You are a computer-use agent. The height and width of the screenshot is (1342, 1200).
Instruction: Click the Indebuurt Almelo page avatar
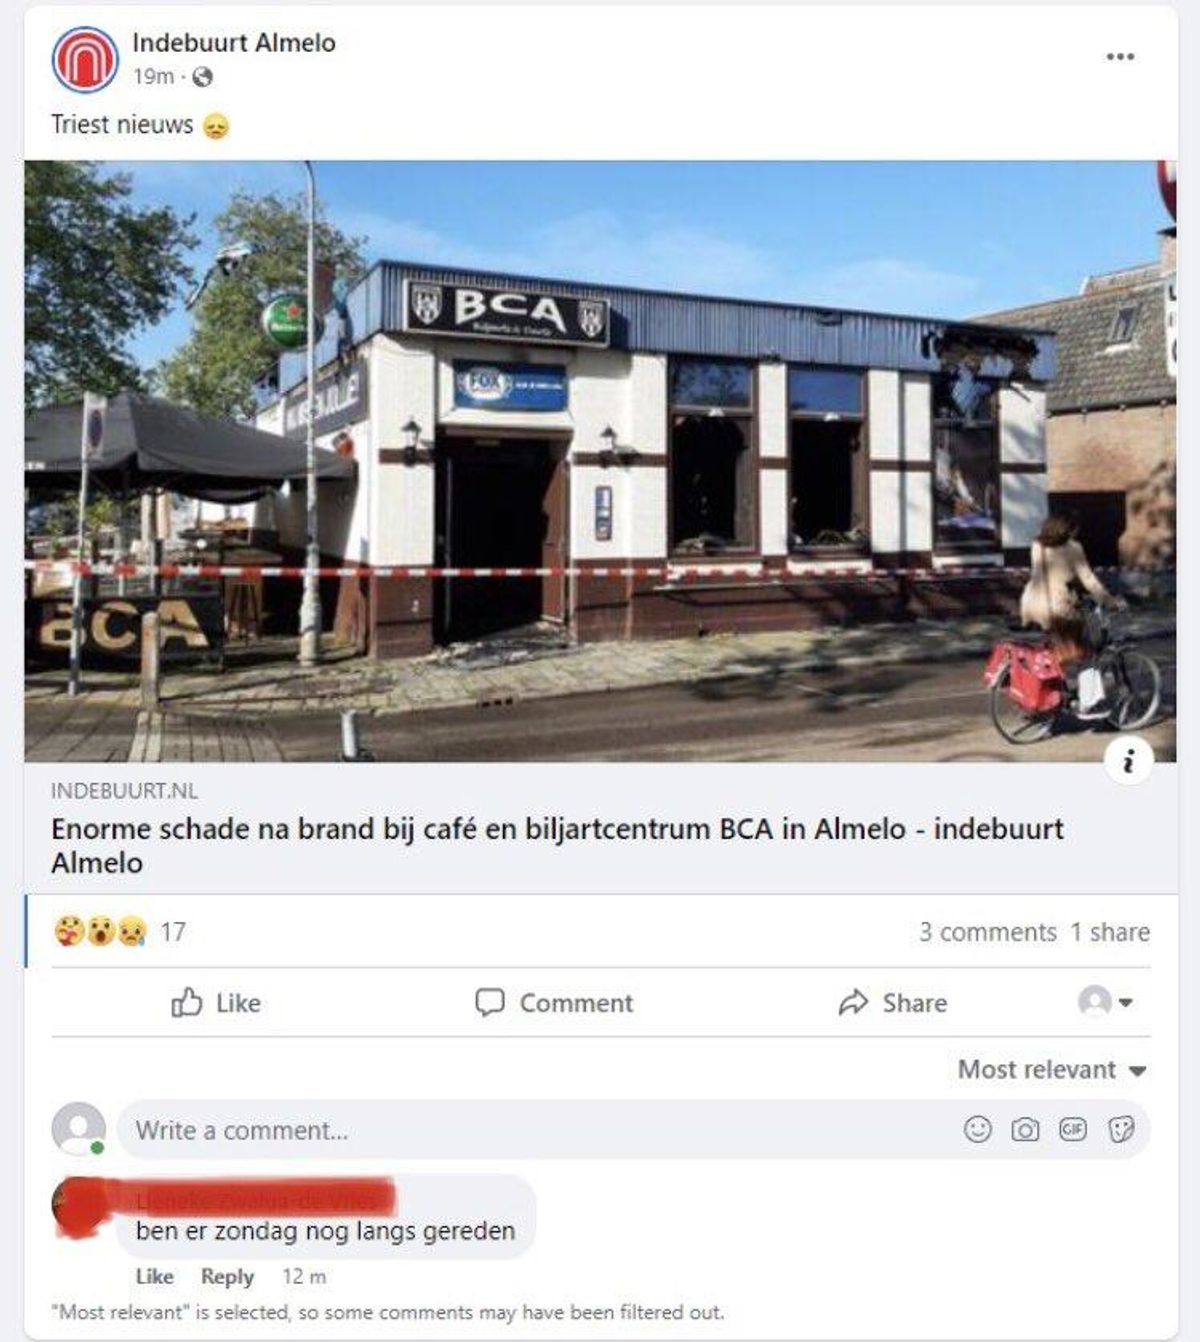click(x=85, y=60)
